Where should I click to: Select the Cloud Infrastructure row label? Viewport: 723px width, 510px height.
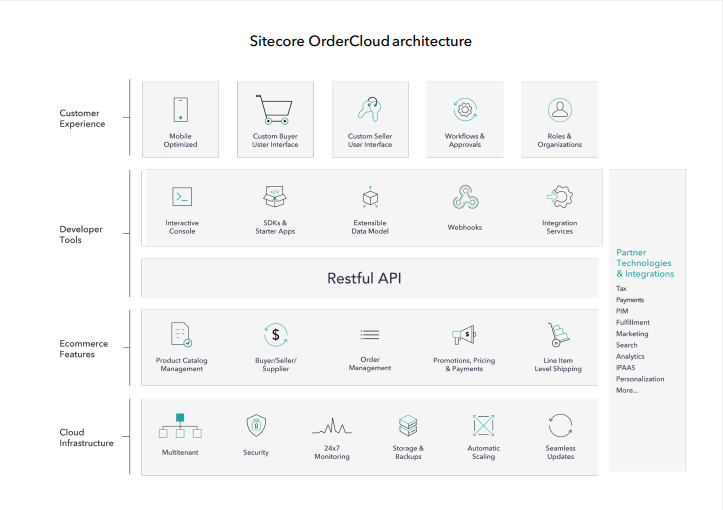point(86,438)
